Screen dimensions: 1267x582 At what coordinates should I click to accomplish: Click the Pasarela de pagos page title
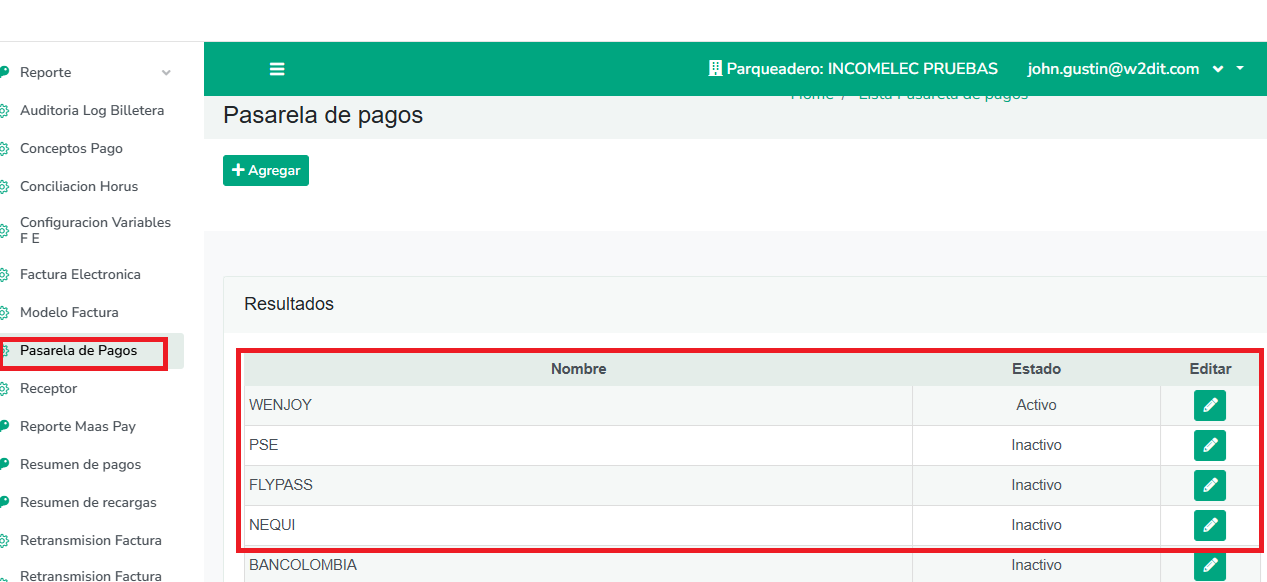pos(323,116)
